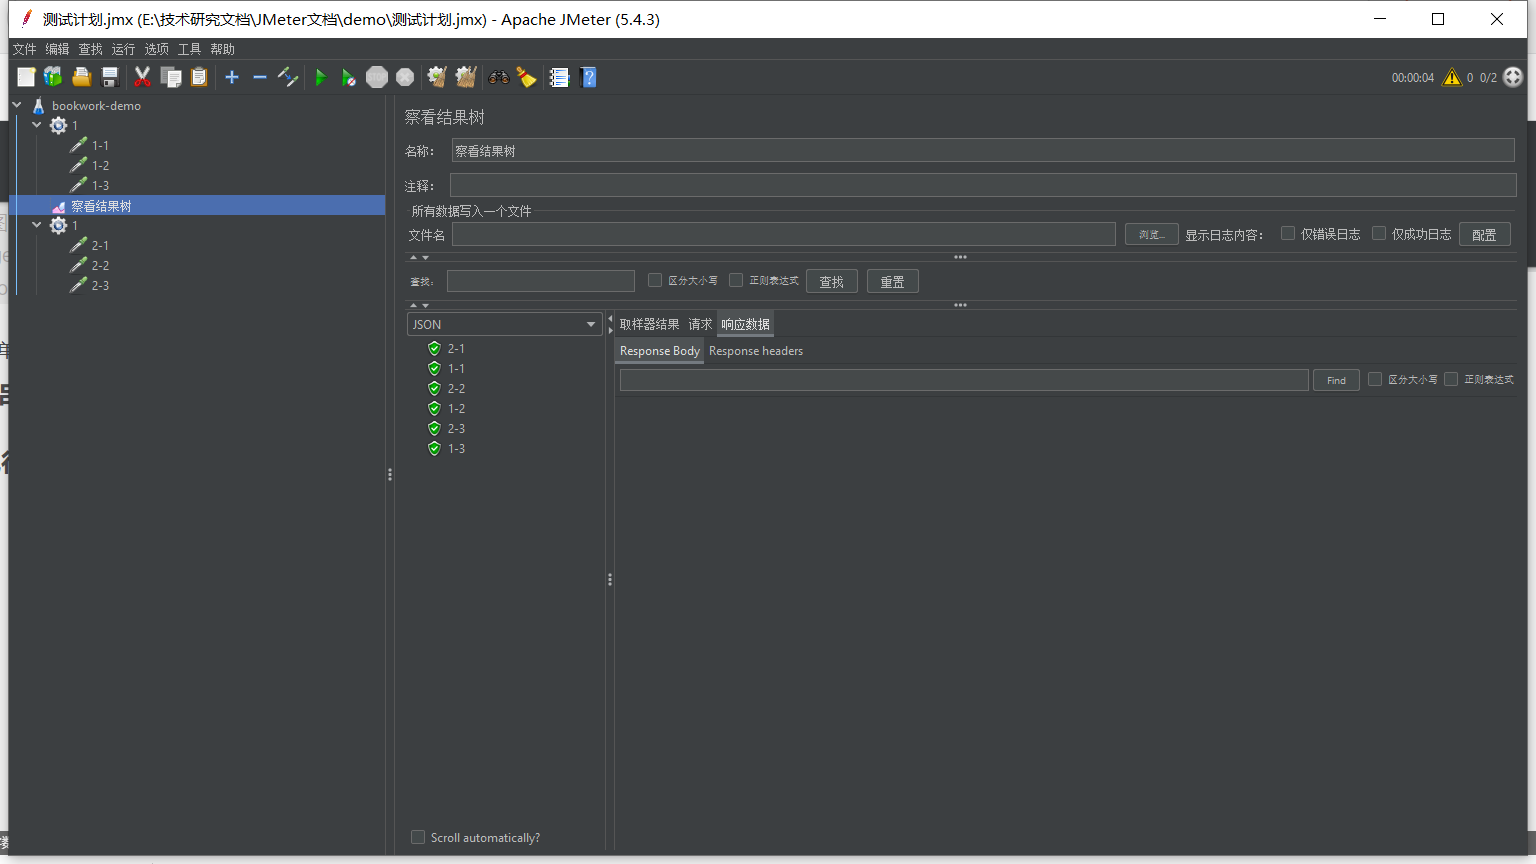Open the 帮助 menu

(222, 49)
